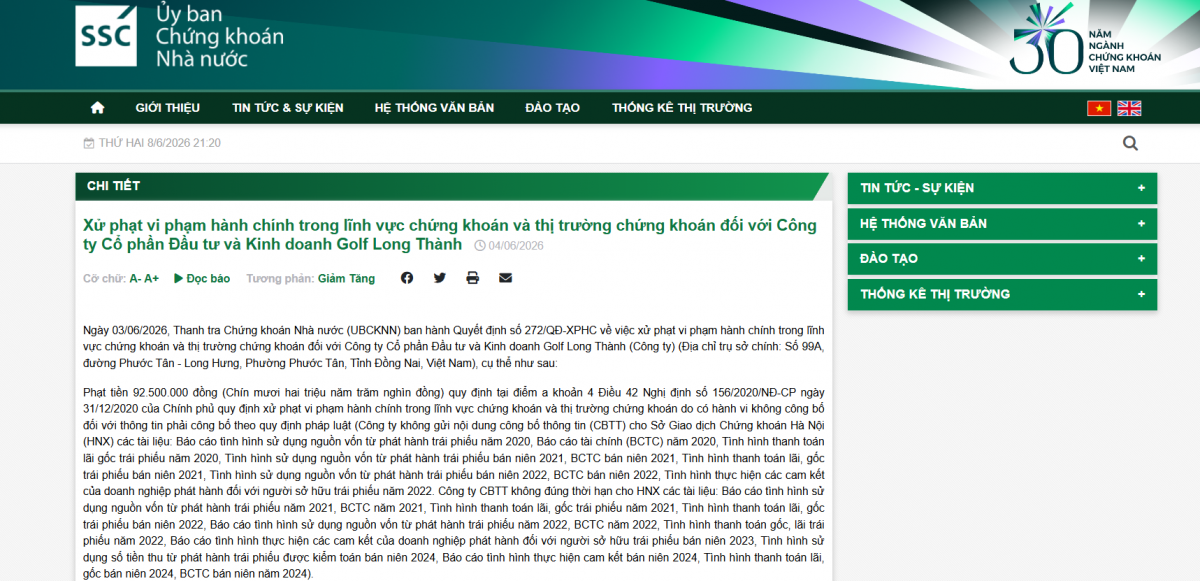The height and width of the screenshot is (581, 1200).
Task: Switch language to Vietnamese flag
Action: pos(1099,108)
